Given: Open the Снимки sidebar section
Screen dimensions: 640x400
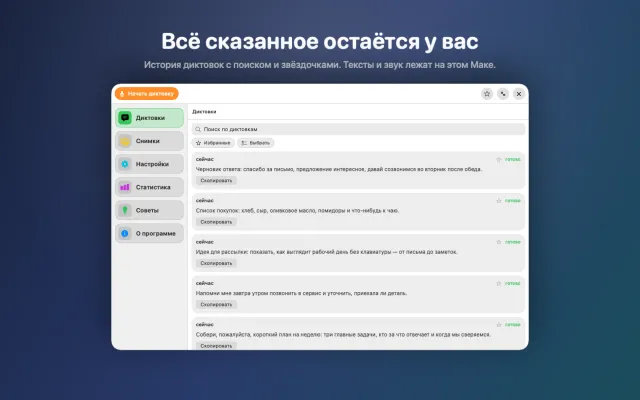Looking at the screenshot, I should [149, 141].
